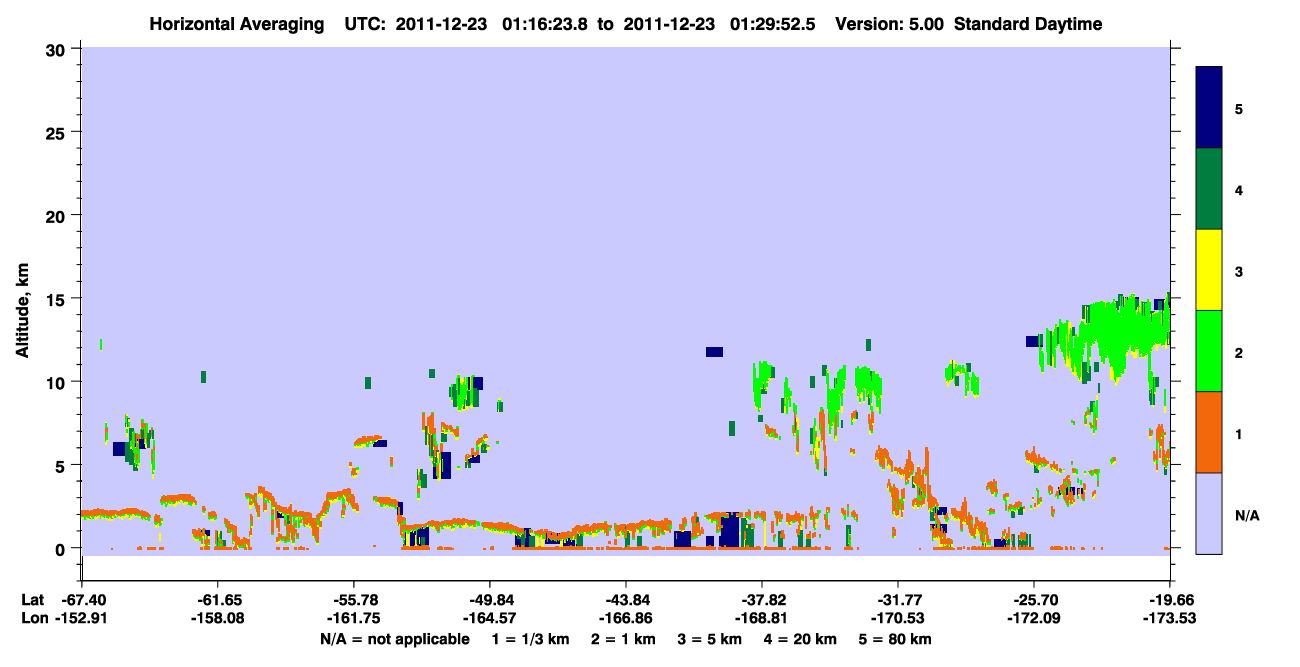Click the latitude value -31.77
Image resolution: width=1300 pixels, height=667 pixels.
898,600
